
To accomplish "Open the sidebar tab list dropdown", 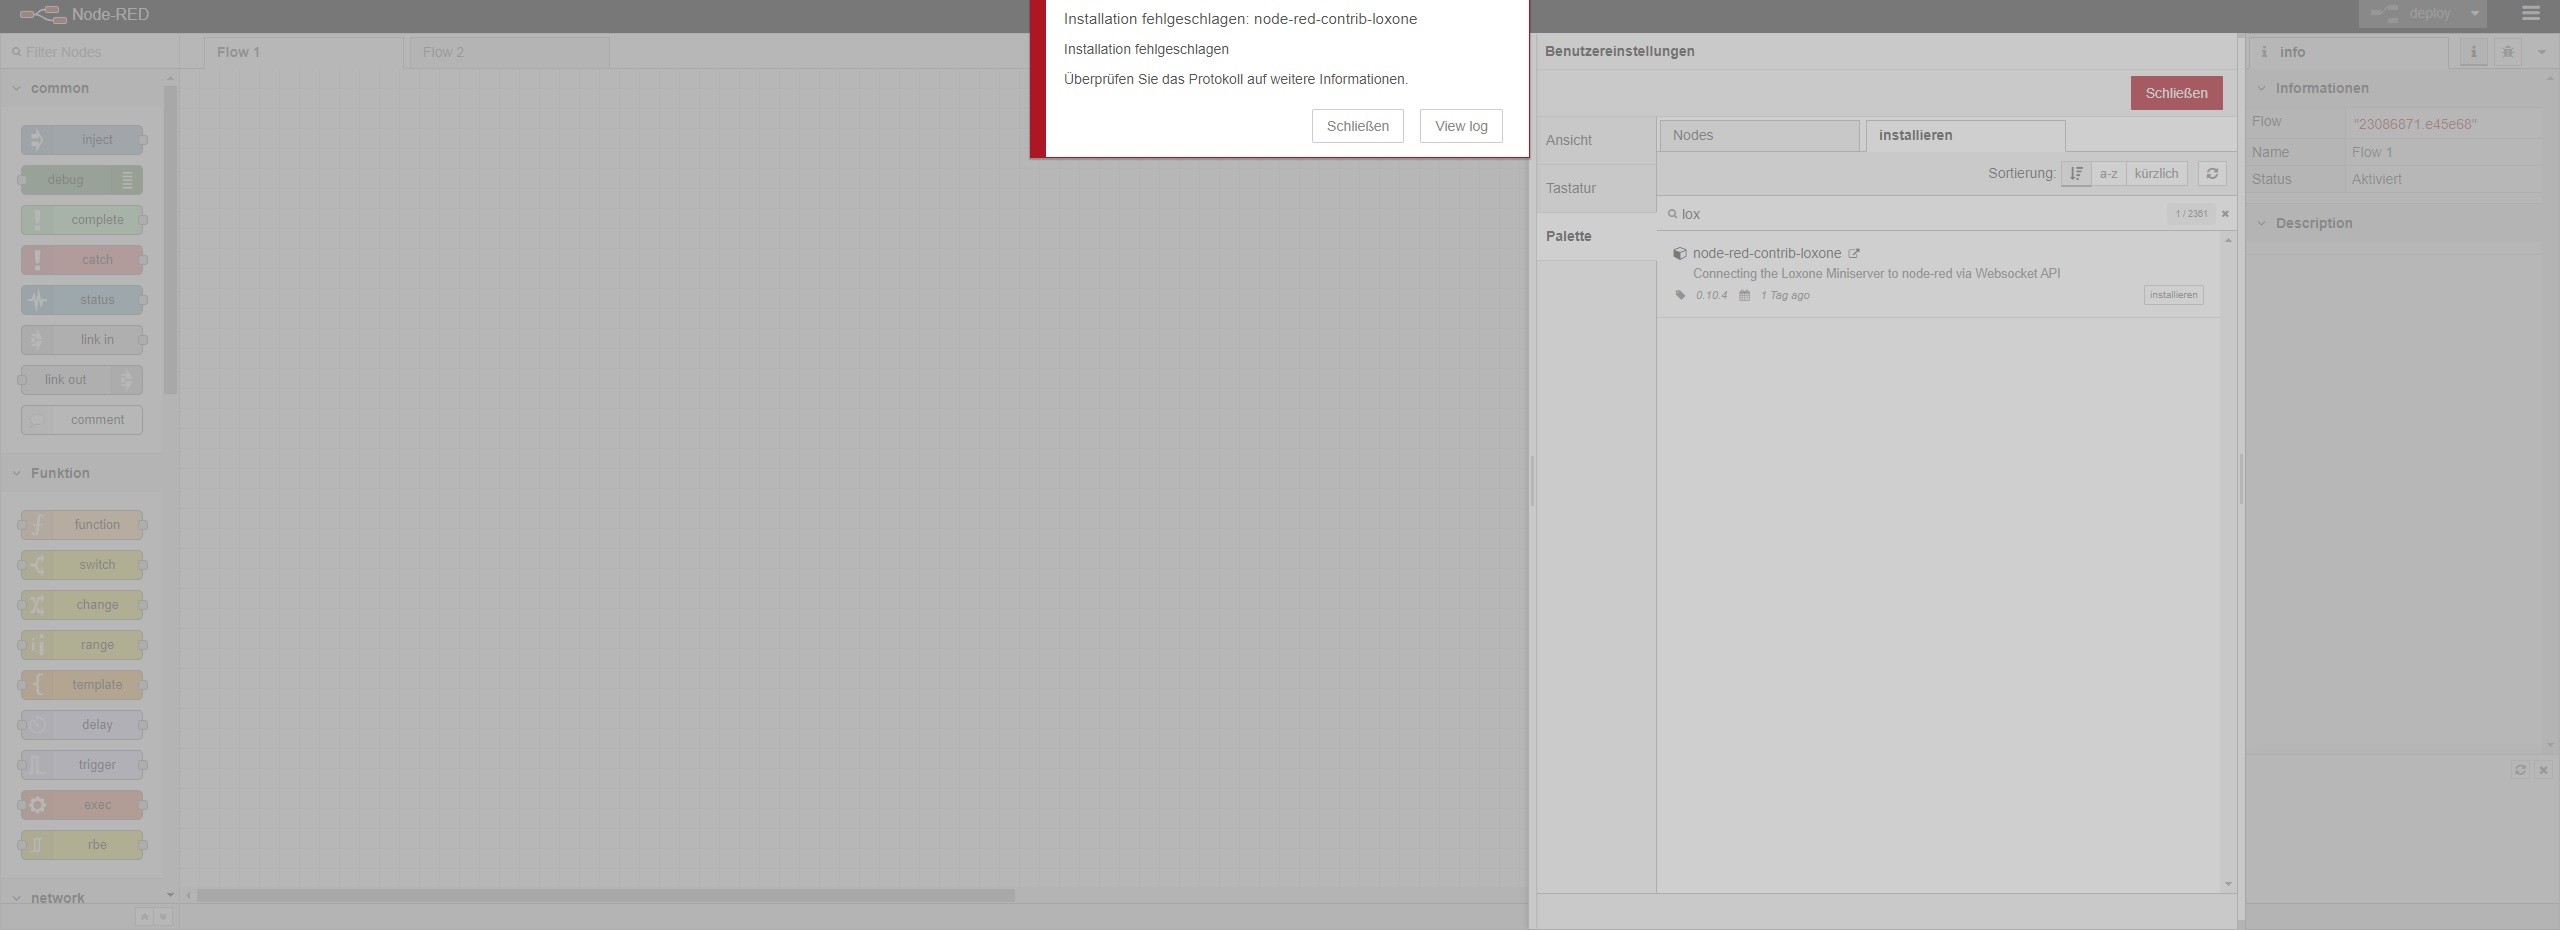I will coord(2541,52).
